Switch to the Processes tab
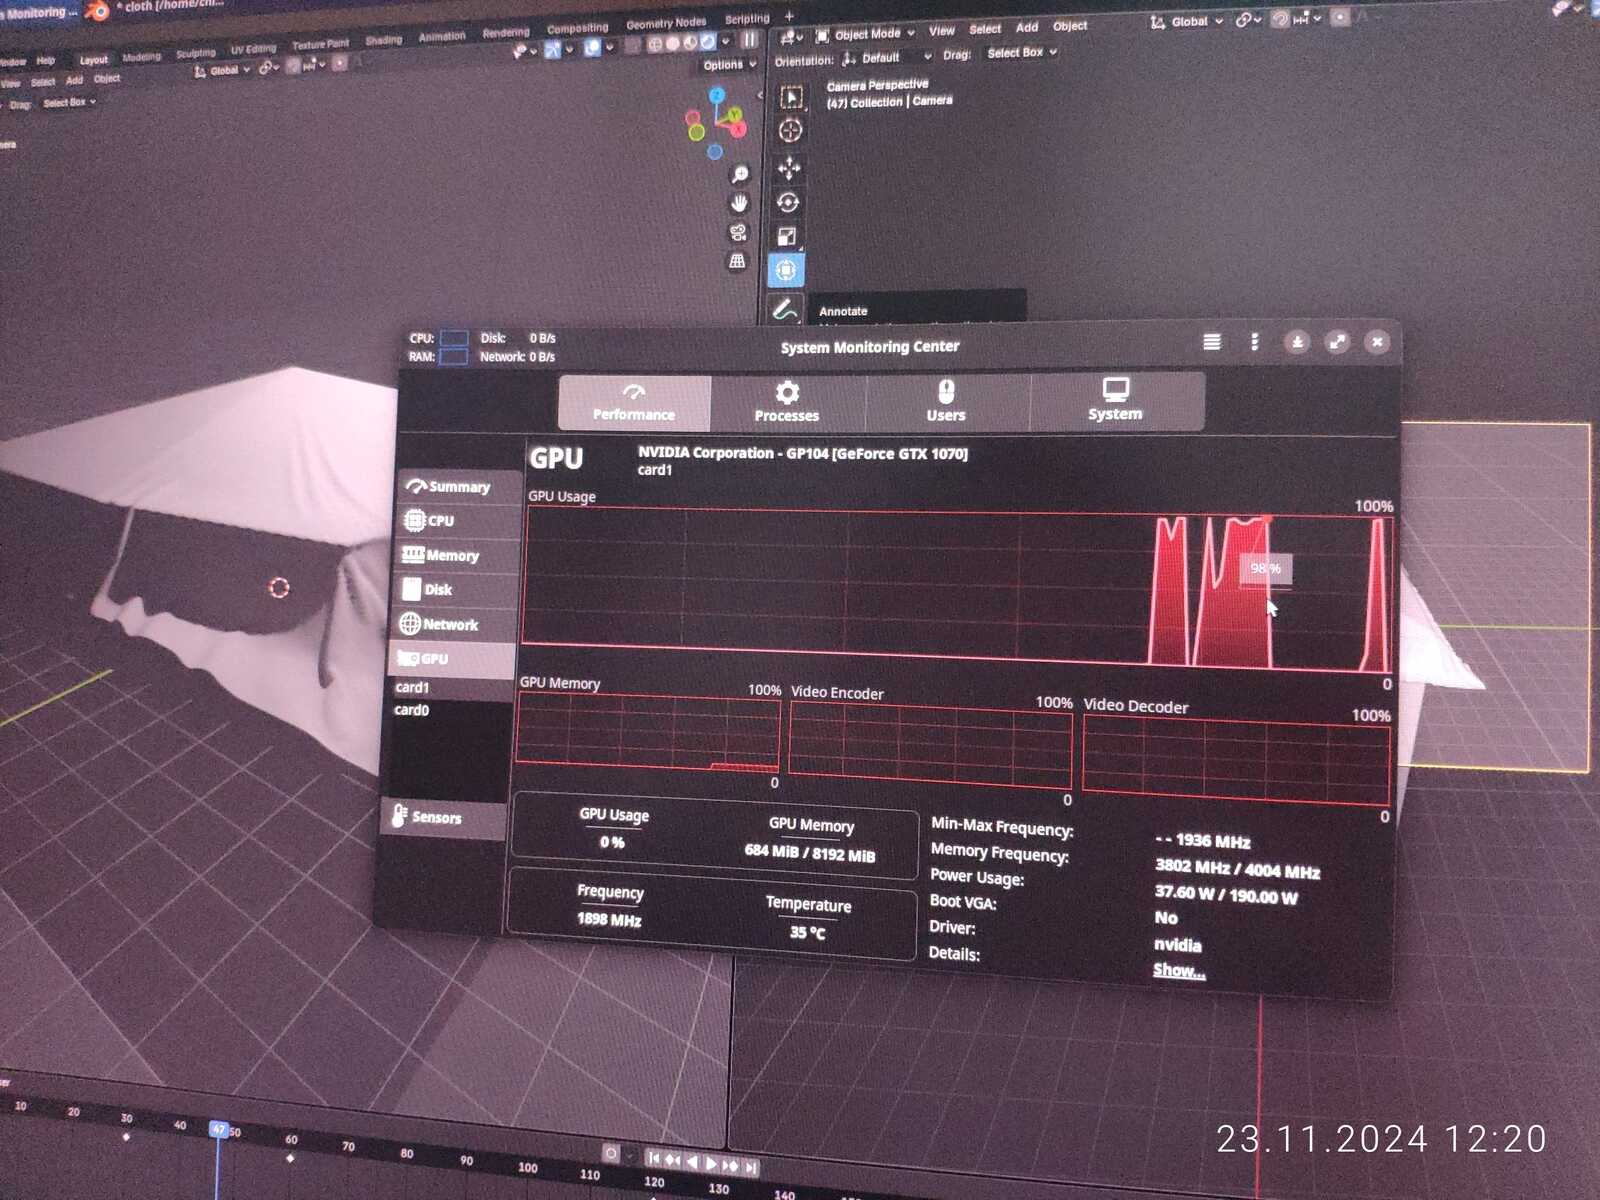 pyautogui.click(x=787, y=401)
